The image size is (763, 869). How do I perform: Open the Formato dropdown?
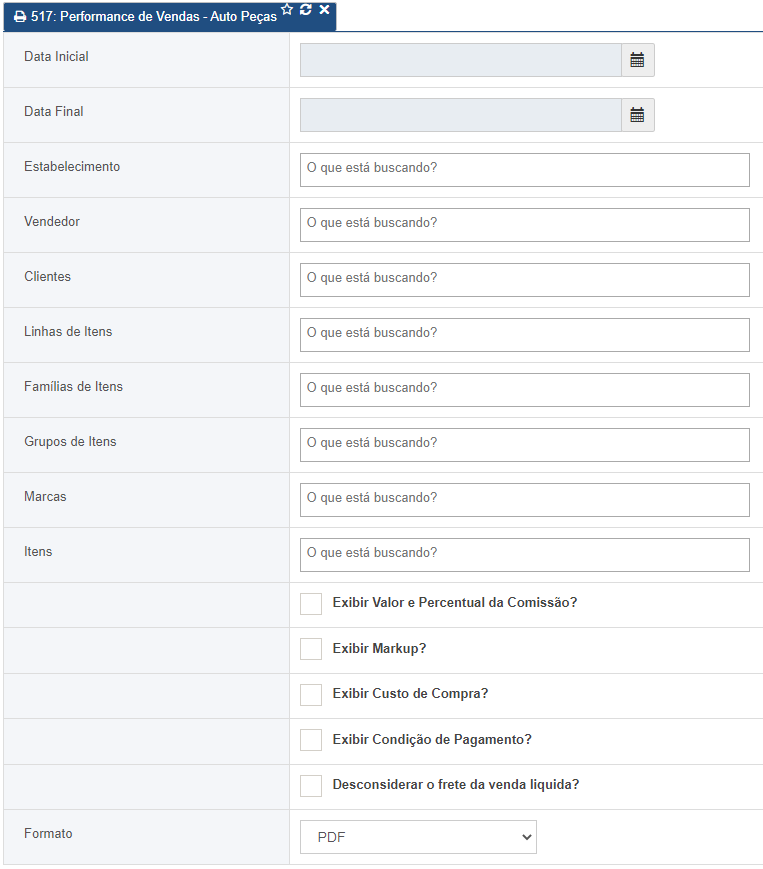[x=418, y=837]
